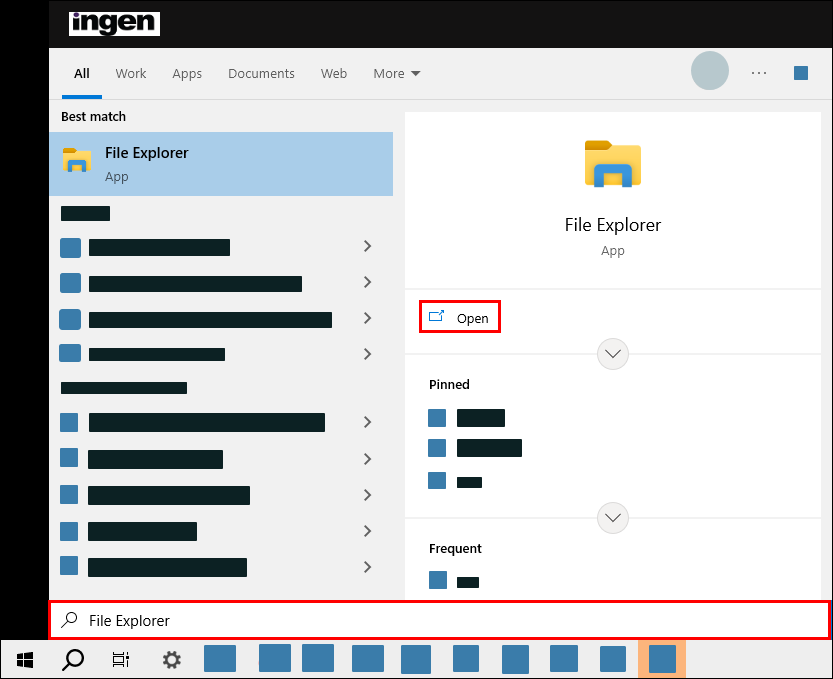Switch to the Documents tab

click(261, 73)
